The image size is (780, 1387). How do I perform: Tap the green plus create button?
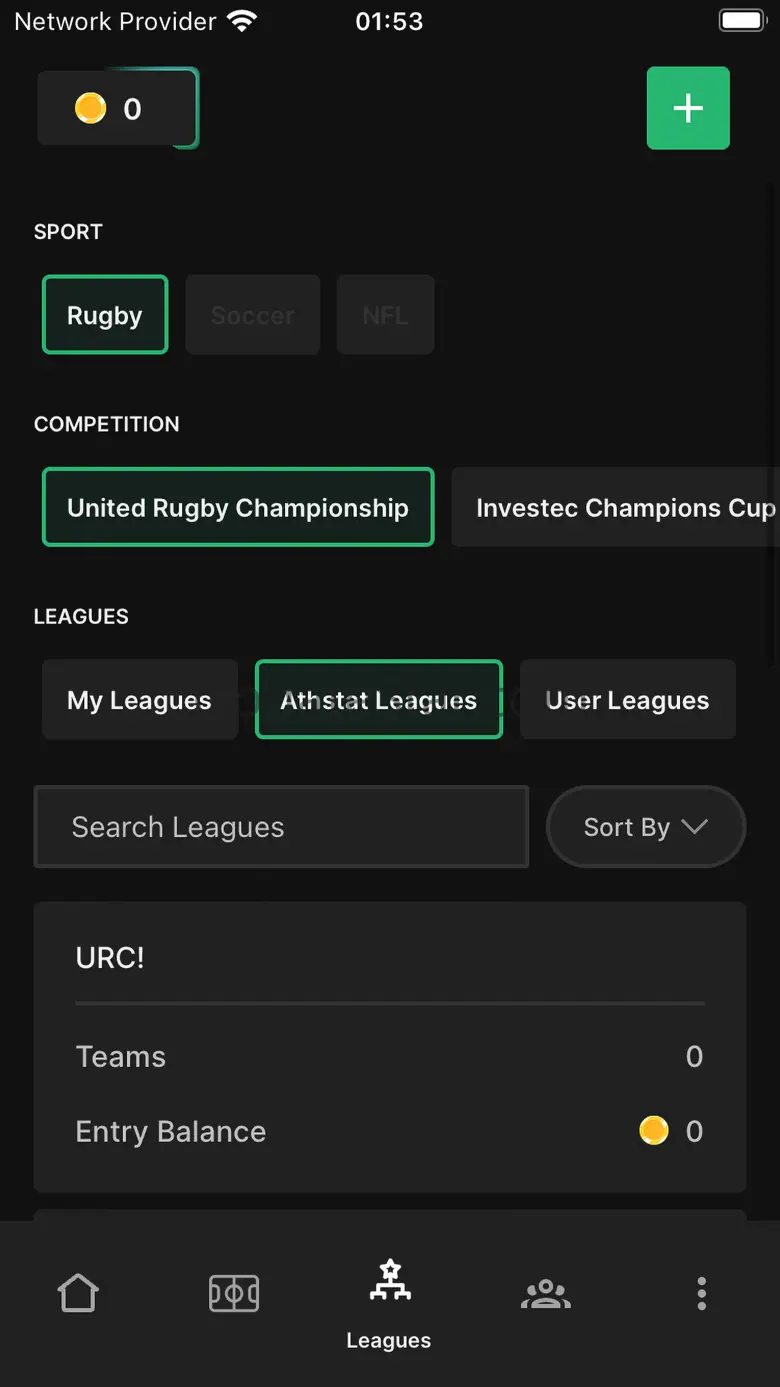688,108
